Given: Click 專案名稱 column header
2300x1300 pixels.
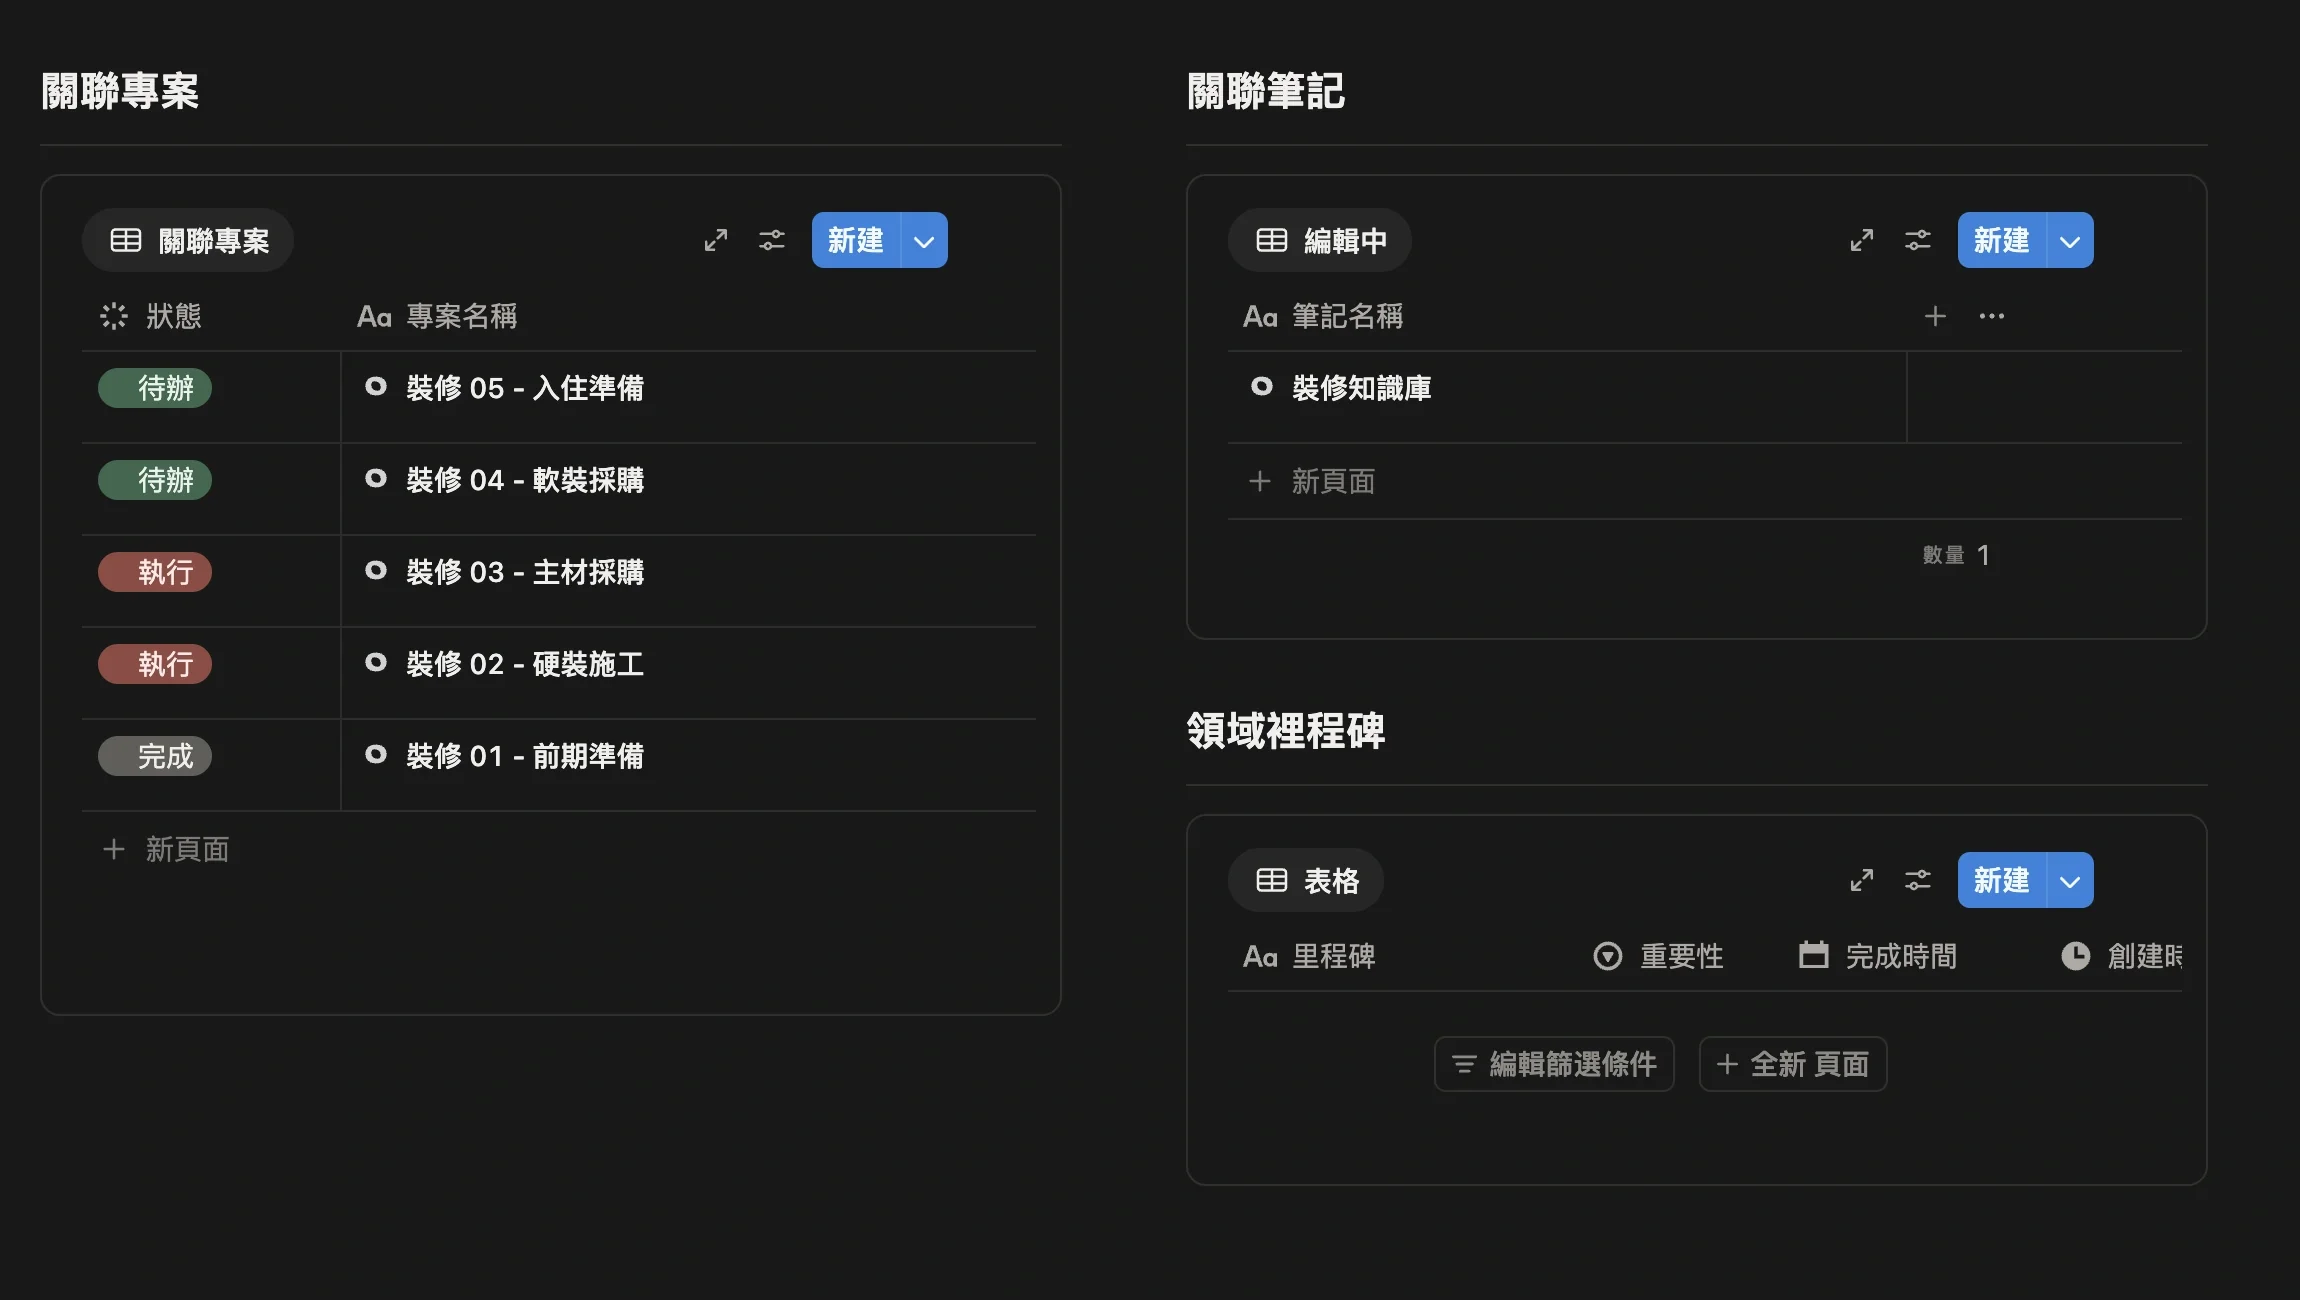Looking at the screenshot, I should pyautogui.click(x=437, y=316).
